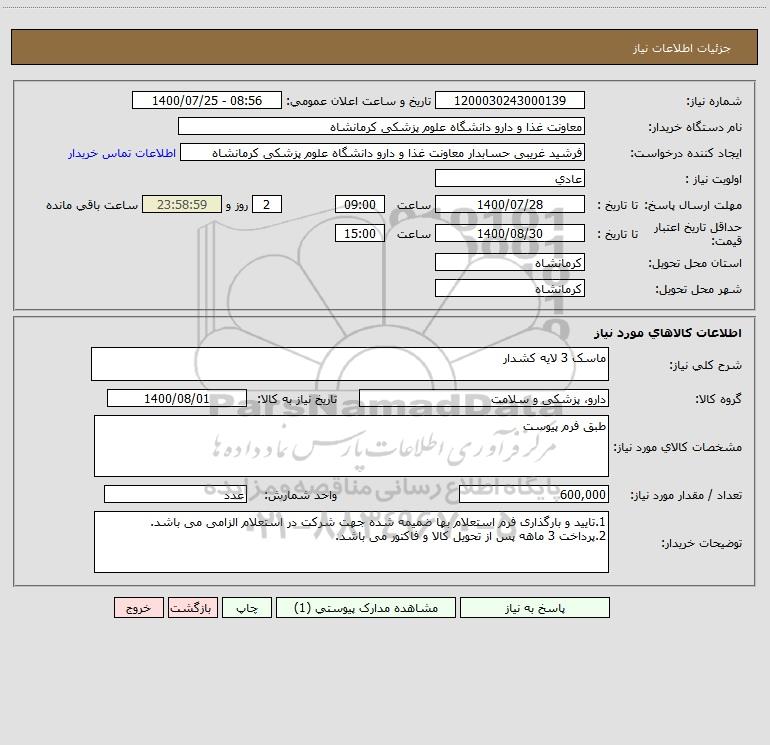Click price validity date 1400/08/30
Screen dimensions: 770x745
pos(510,233)
